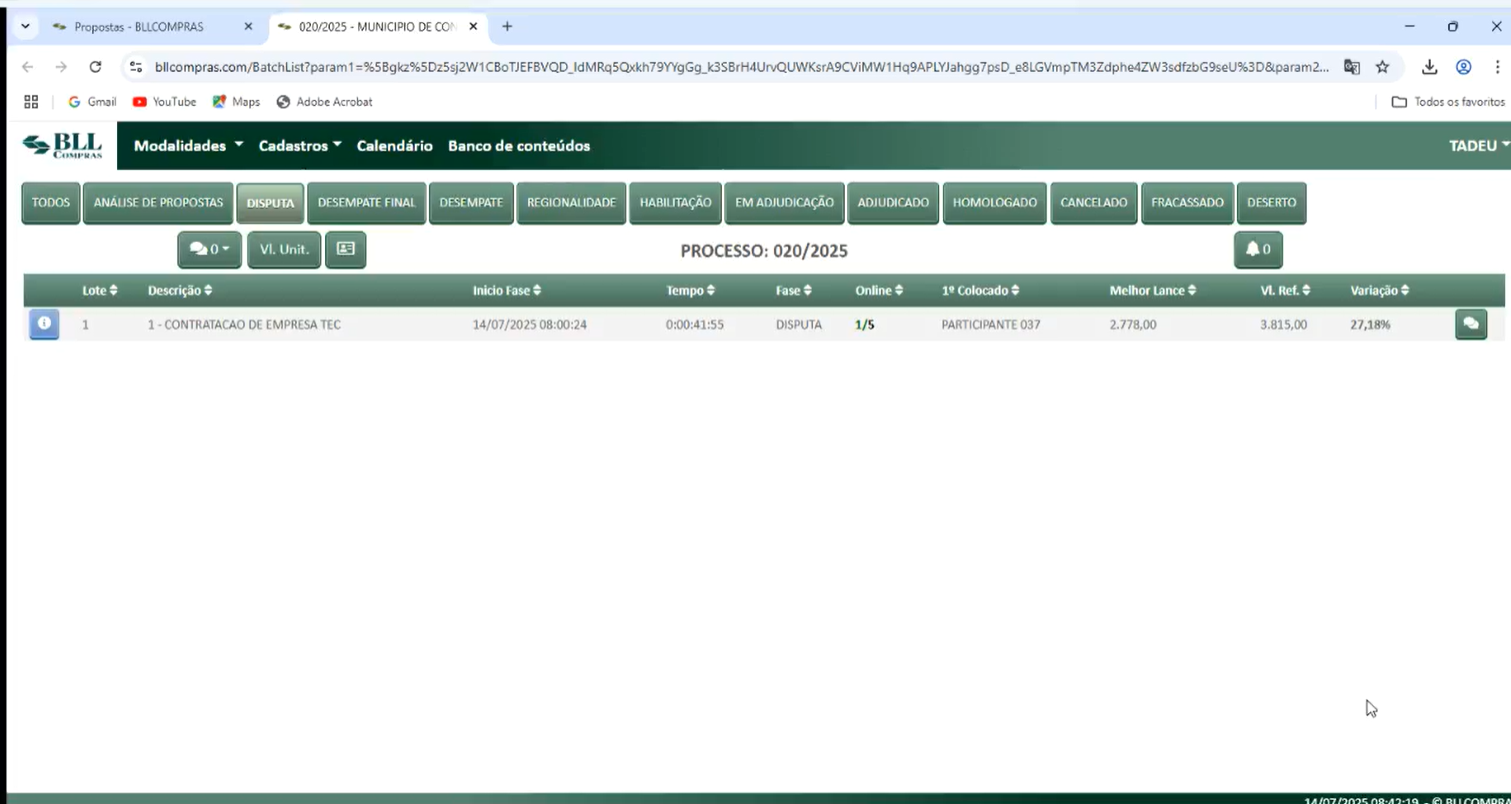Click the ID card view icon button
The width and height of the screenshot is (1511, 804).
tap(345, 250)
